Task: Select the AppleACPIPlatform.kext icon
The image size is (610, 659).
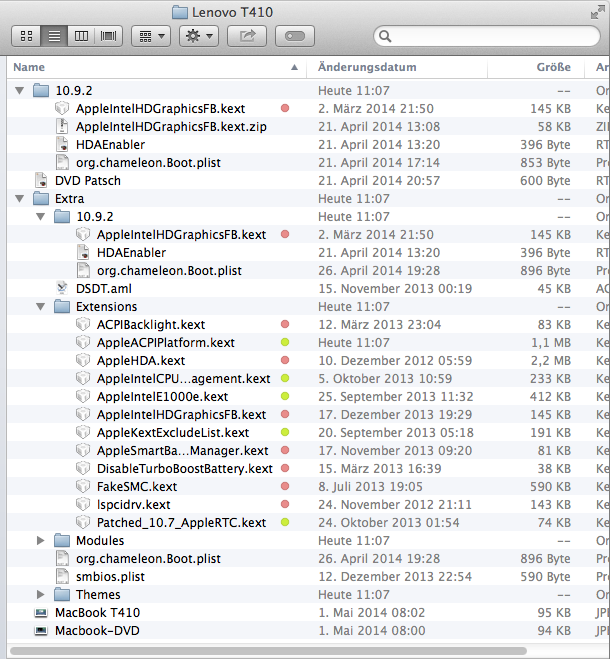Action: (x=83, y=343)
